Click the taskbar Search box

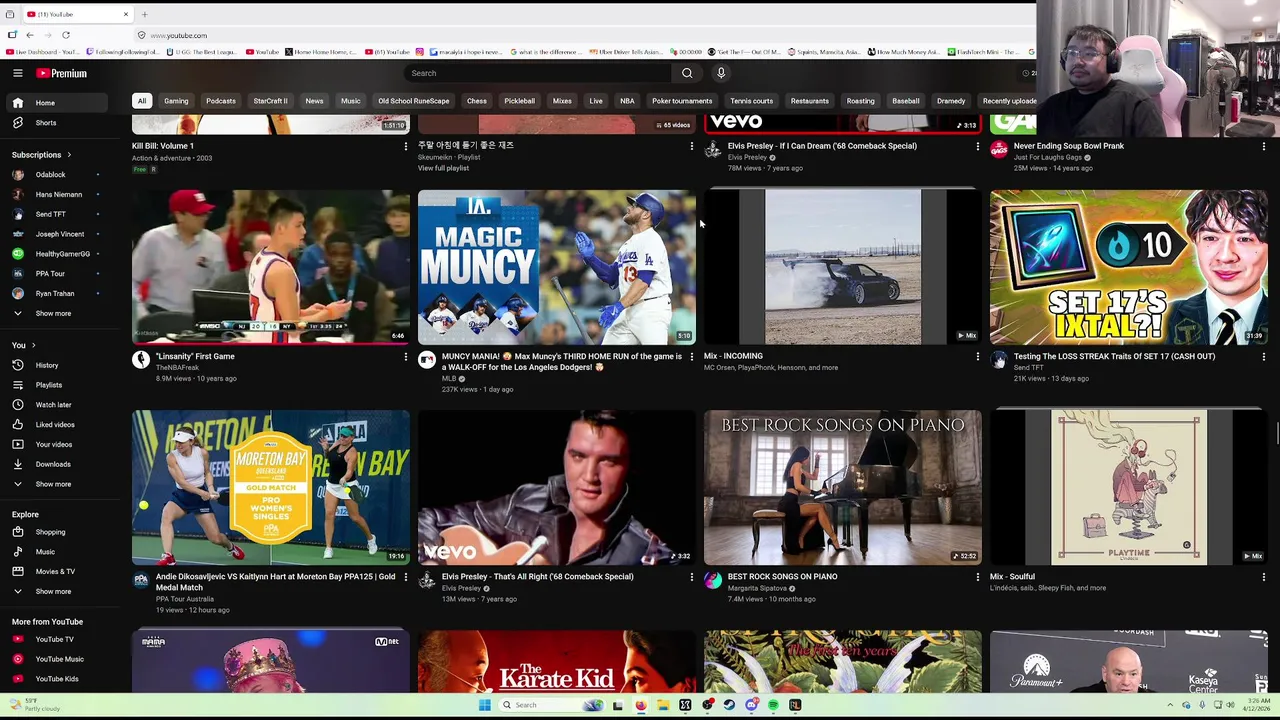pyautogui.click(x=550, y=705)
